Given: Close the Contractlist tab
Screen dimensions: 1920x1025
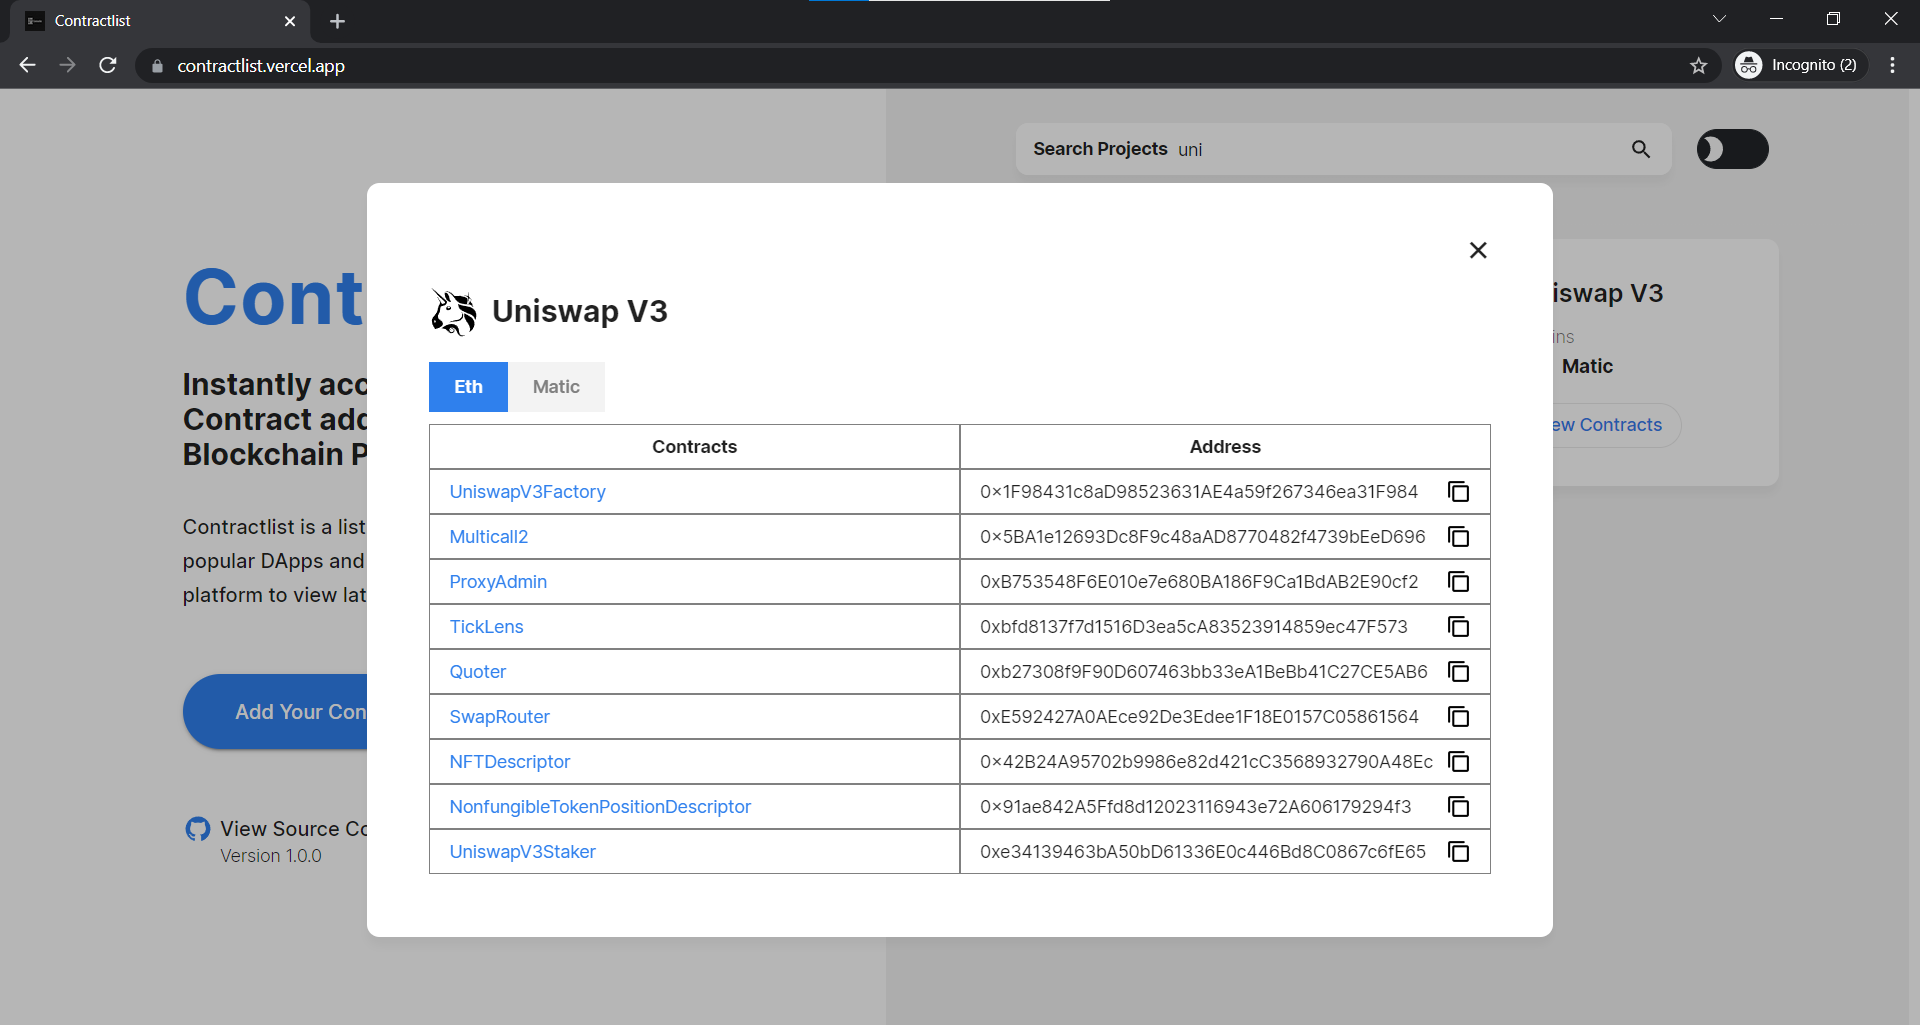Looking at the screenshot, I should coord(290,21).
